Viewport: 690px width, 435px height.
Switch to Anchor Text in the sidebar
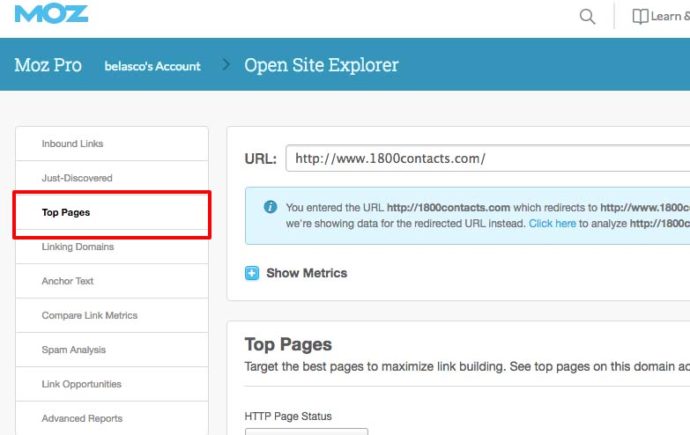pyautogui.click(x=112, y=281)
